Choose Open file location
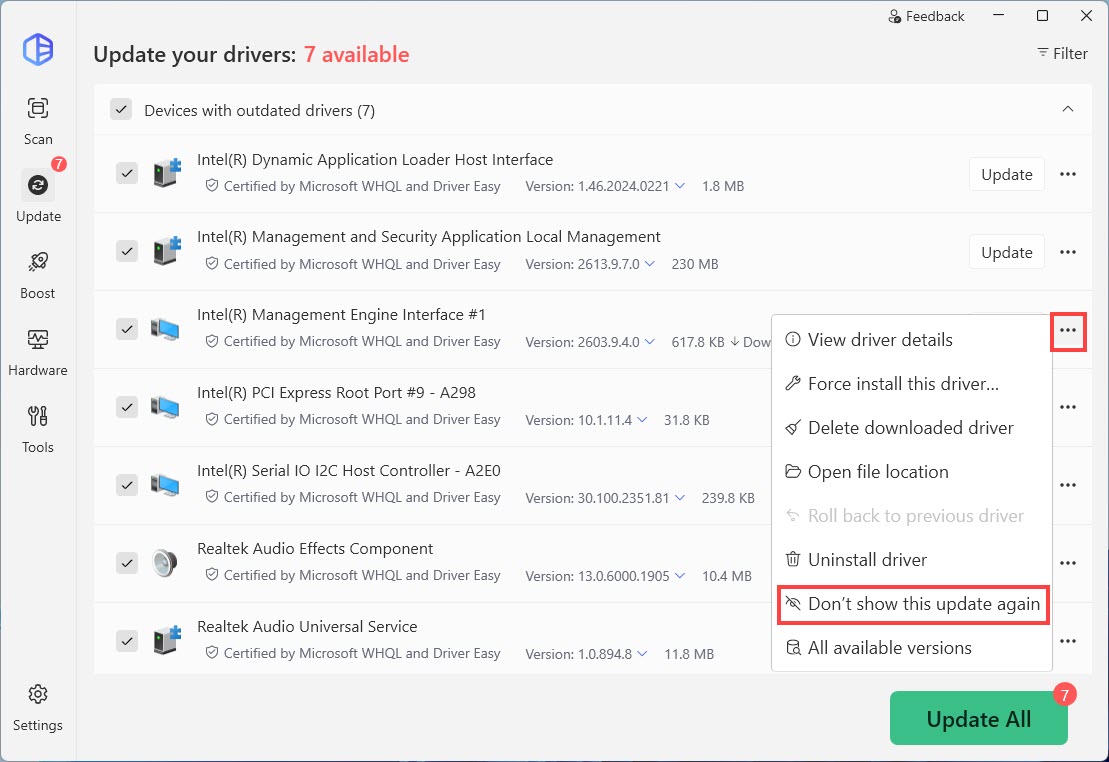Viewport: 1109px width, 762px height. pyautogui.click(x=912, y=472)
